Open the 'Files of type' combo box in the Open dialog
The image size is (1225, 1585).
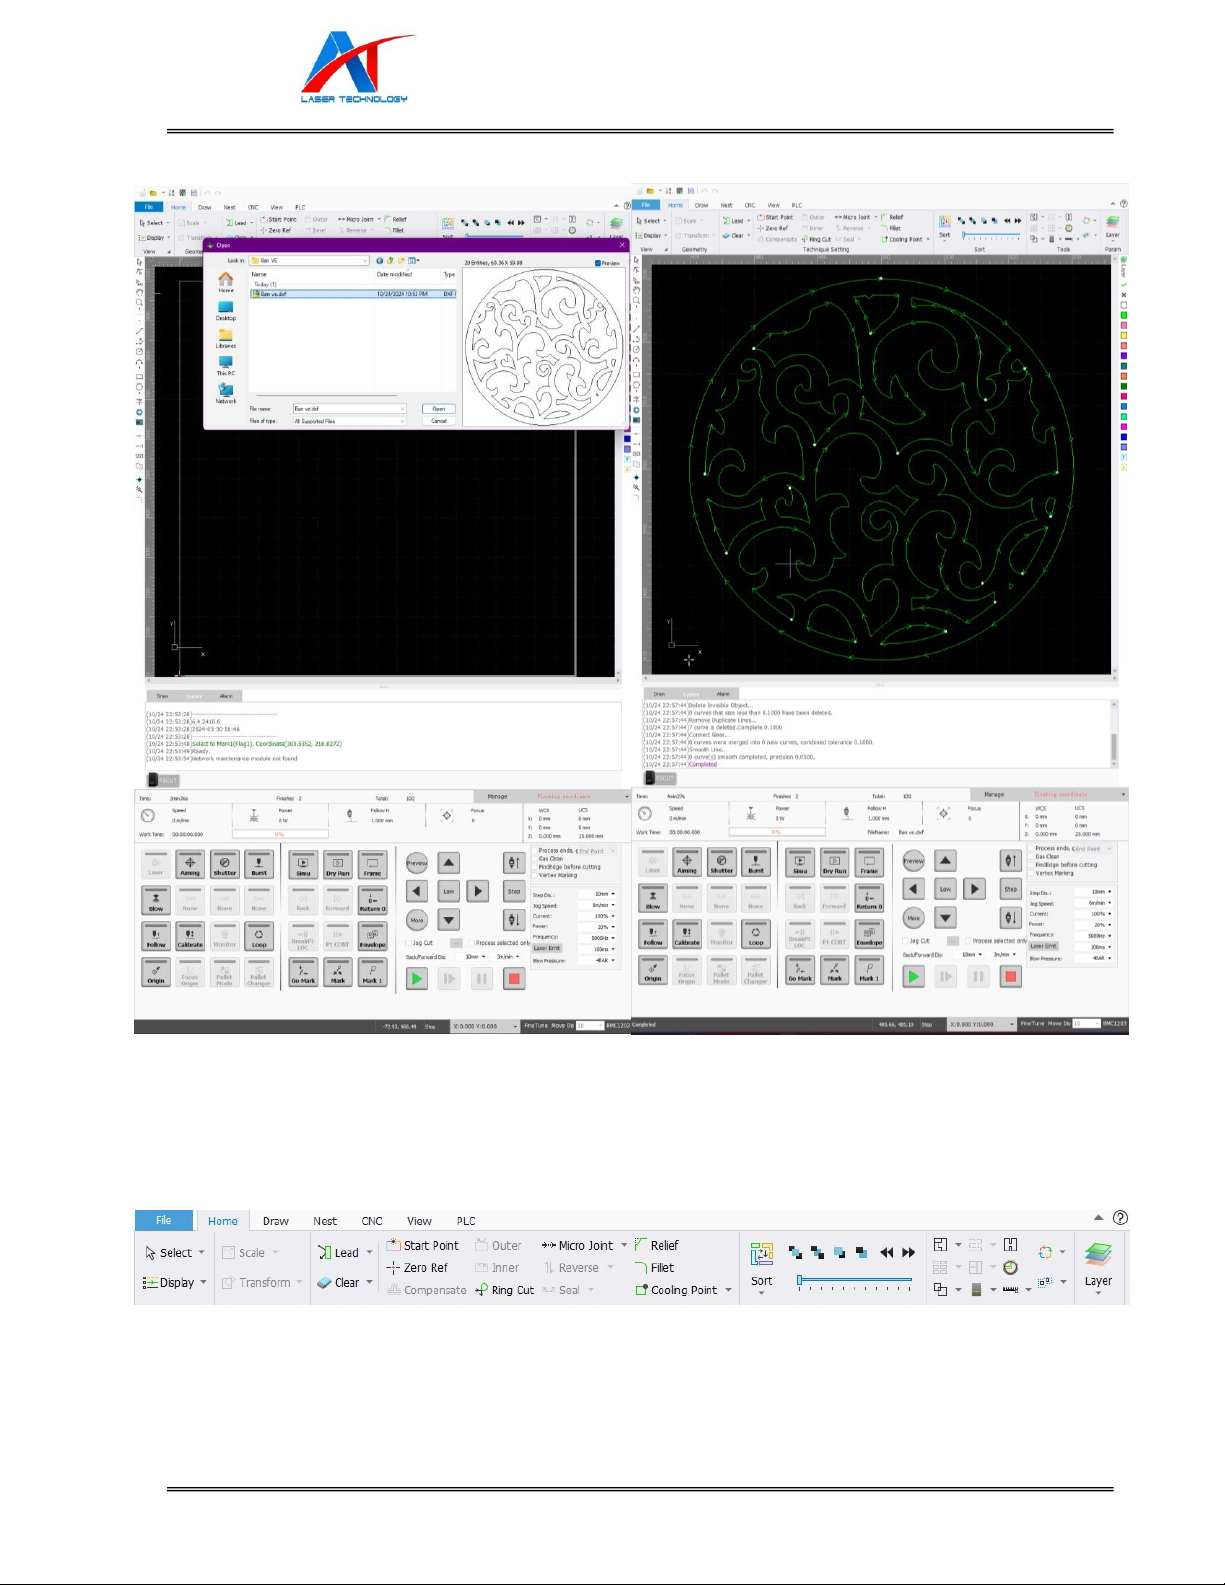coord(349,421)
